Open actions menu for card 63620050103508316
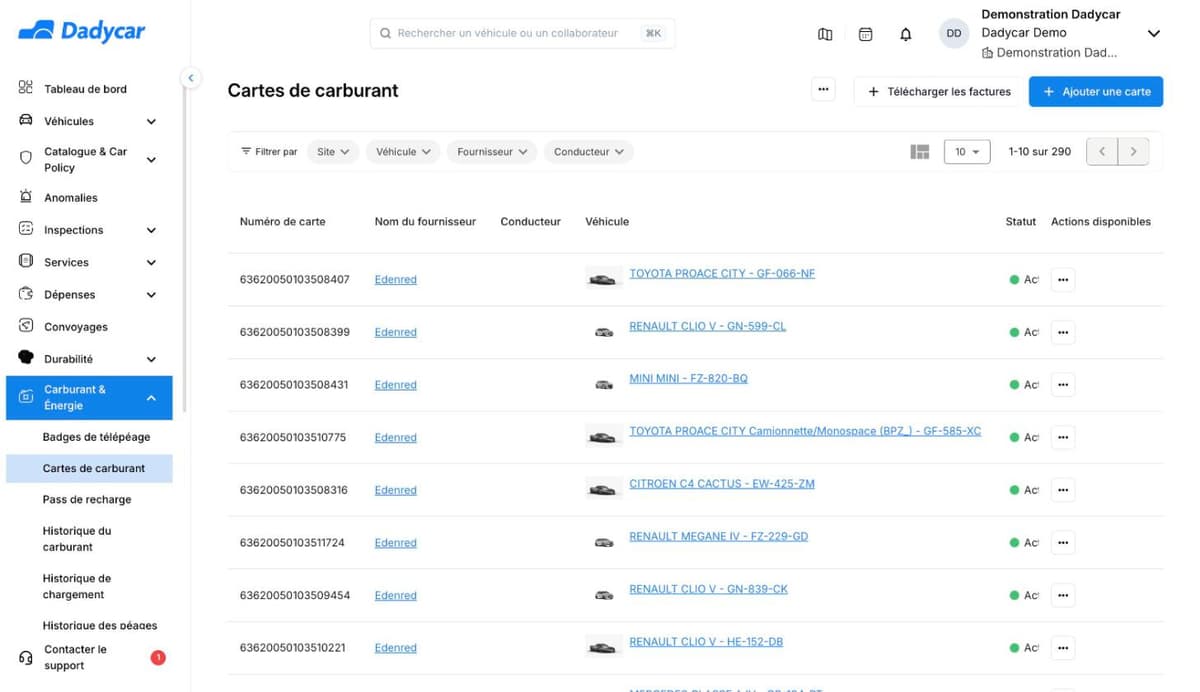Image resolution: width=1200 pixels, height=692 pixels. 1063,490
